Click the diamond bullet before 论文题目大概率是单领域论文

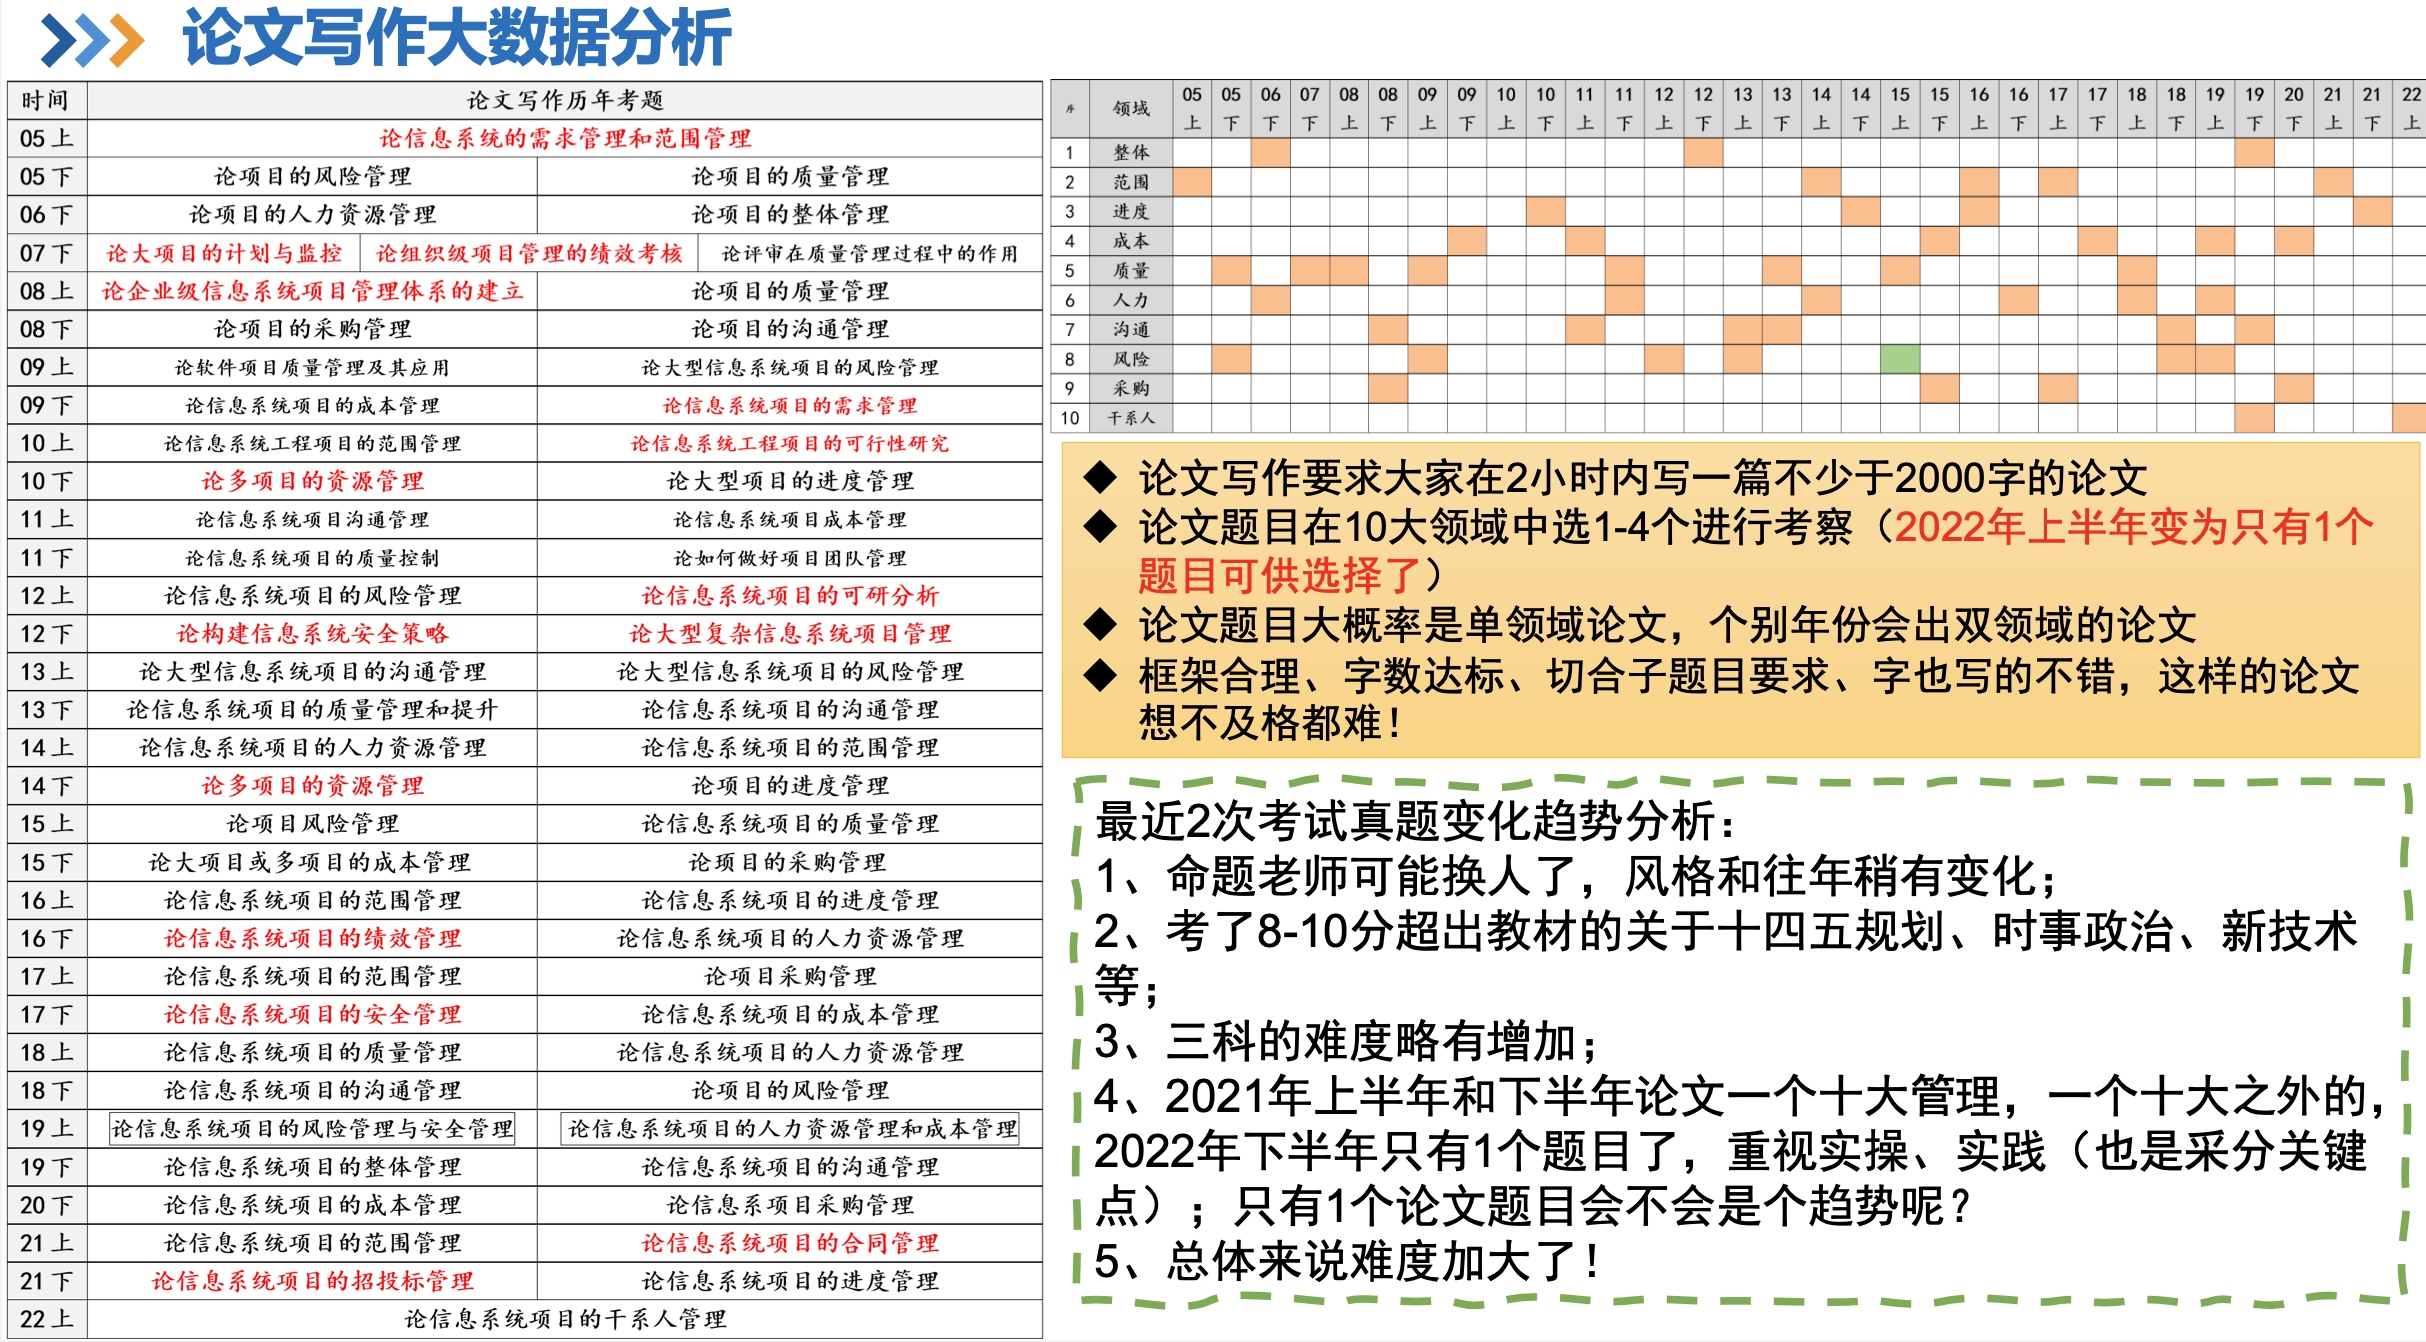click(1100, 625)
